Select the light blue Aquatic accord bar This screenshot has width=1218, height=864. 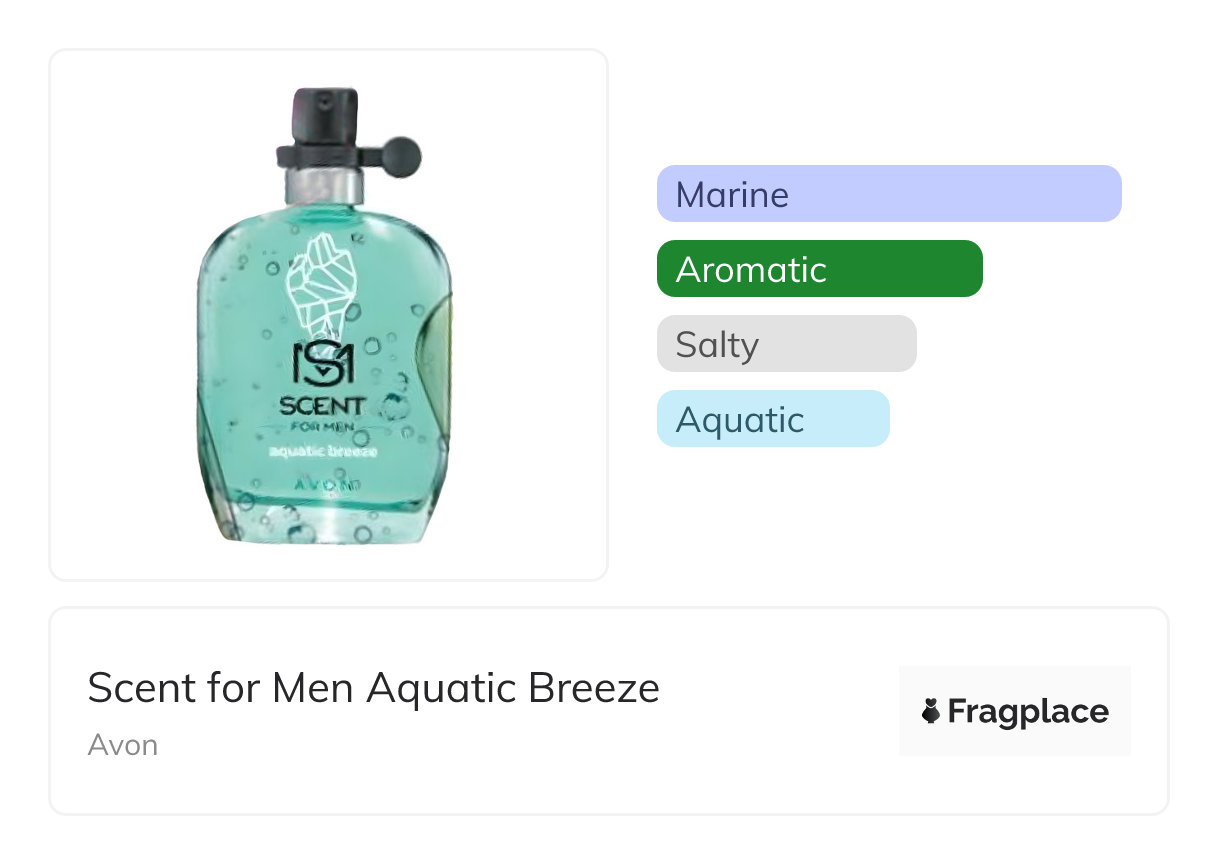(x=772, y=419)
